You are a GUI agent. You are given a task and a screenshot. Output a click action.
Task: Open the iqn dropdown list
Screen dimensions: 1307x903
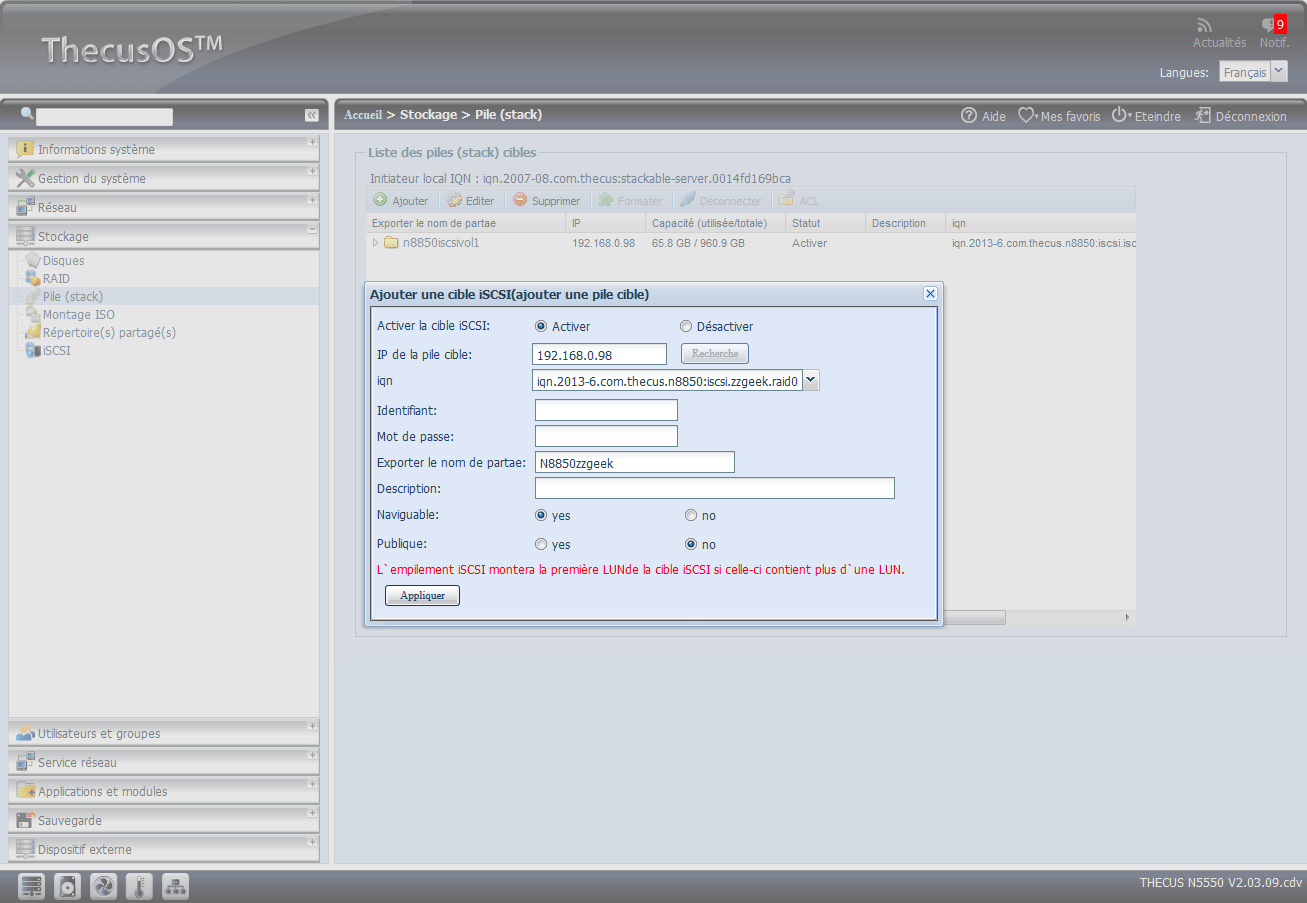811,380
